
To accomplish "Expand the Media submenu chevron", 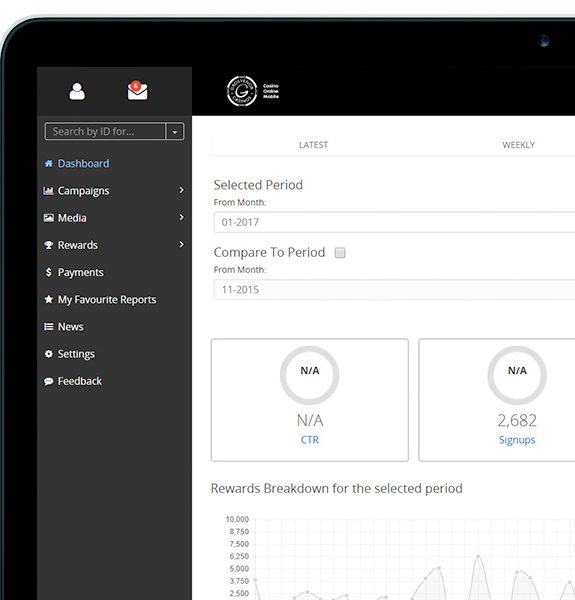I will click(181, 217).
